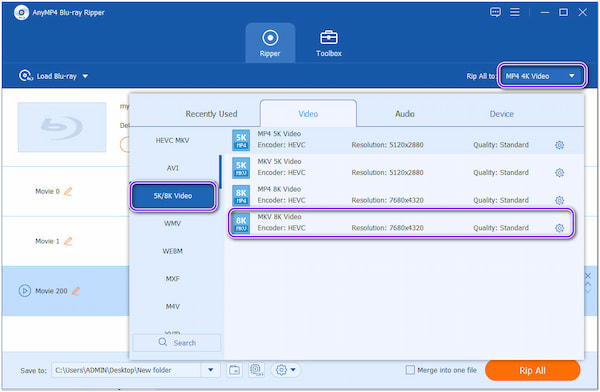The height and width of the screenshot is (392, 600).
Task: Click the Rip All button
Action: (532, 370)
